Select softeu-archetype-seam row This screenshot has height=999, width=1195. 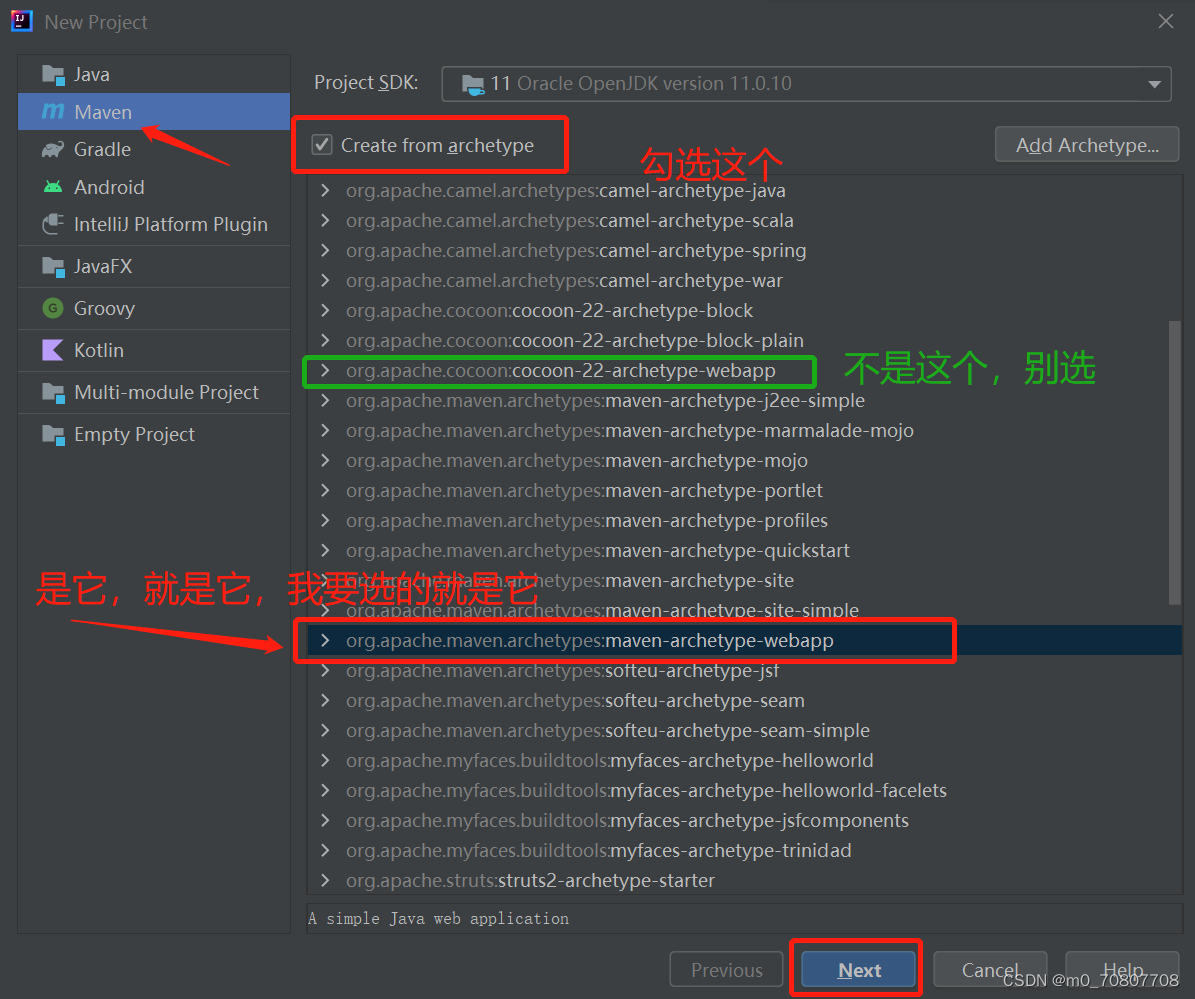coord(745,700)
